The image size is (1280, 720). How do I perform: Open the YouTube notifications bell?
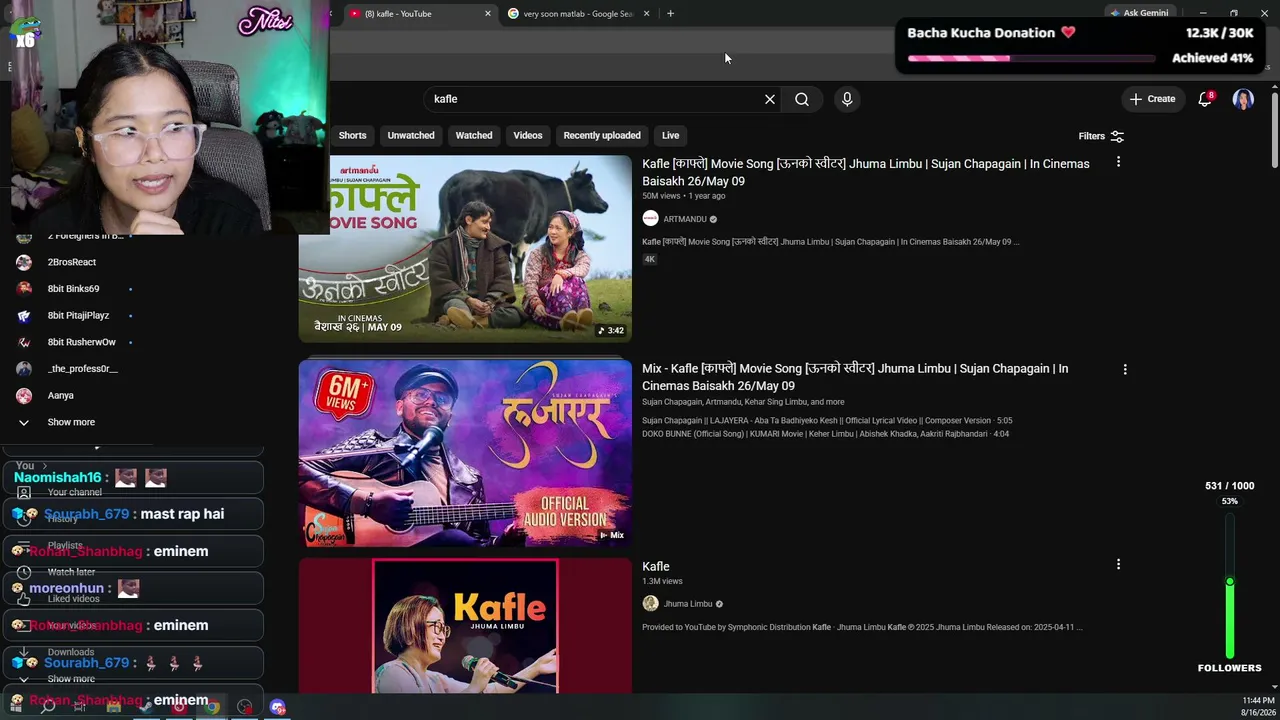pyautogui.click(x=1205, y=99)
